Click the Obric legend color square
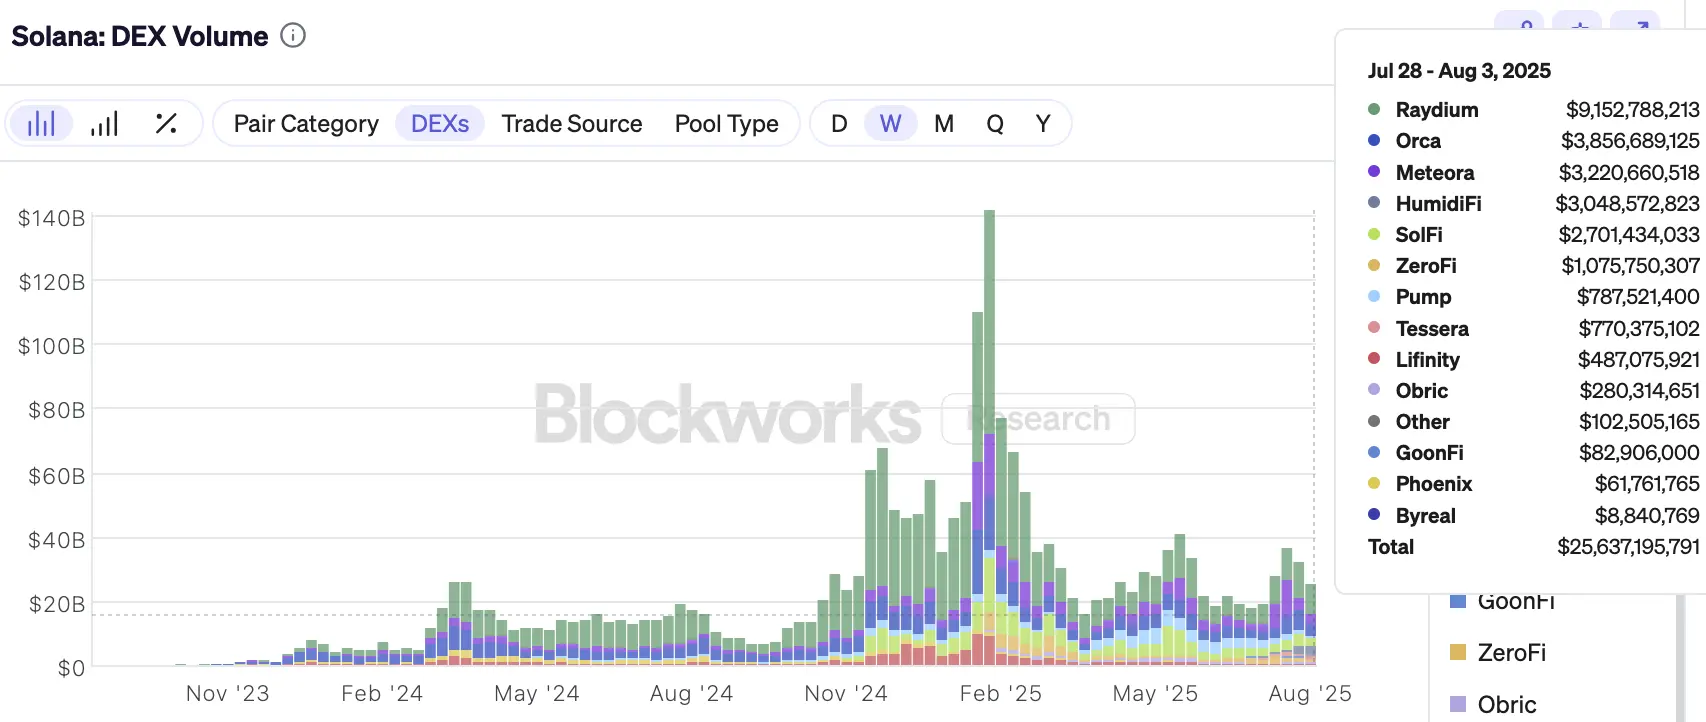 pyautogui.click(x=1458, y=705)
